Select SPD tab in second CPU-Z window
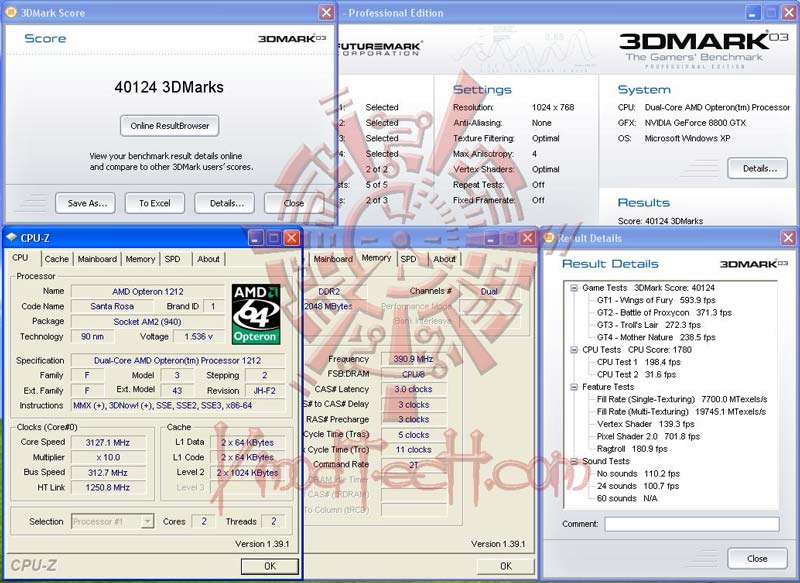The width and height of the screenshot is (800, 583). point(408,259)
